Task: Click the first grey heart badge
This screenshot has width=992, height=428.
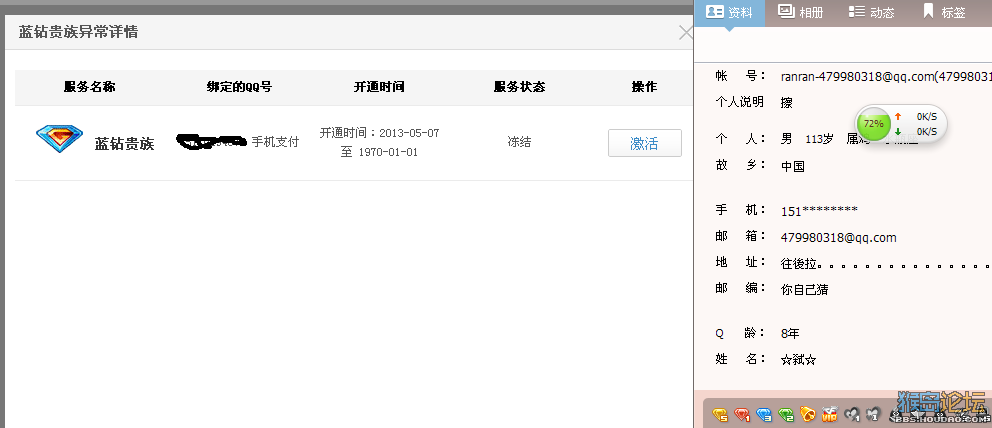Action: [x=852, y=415]
